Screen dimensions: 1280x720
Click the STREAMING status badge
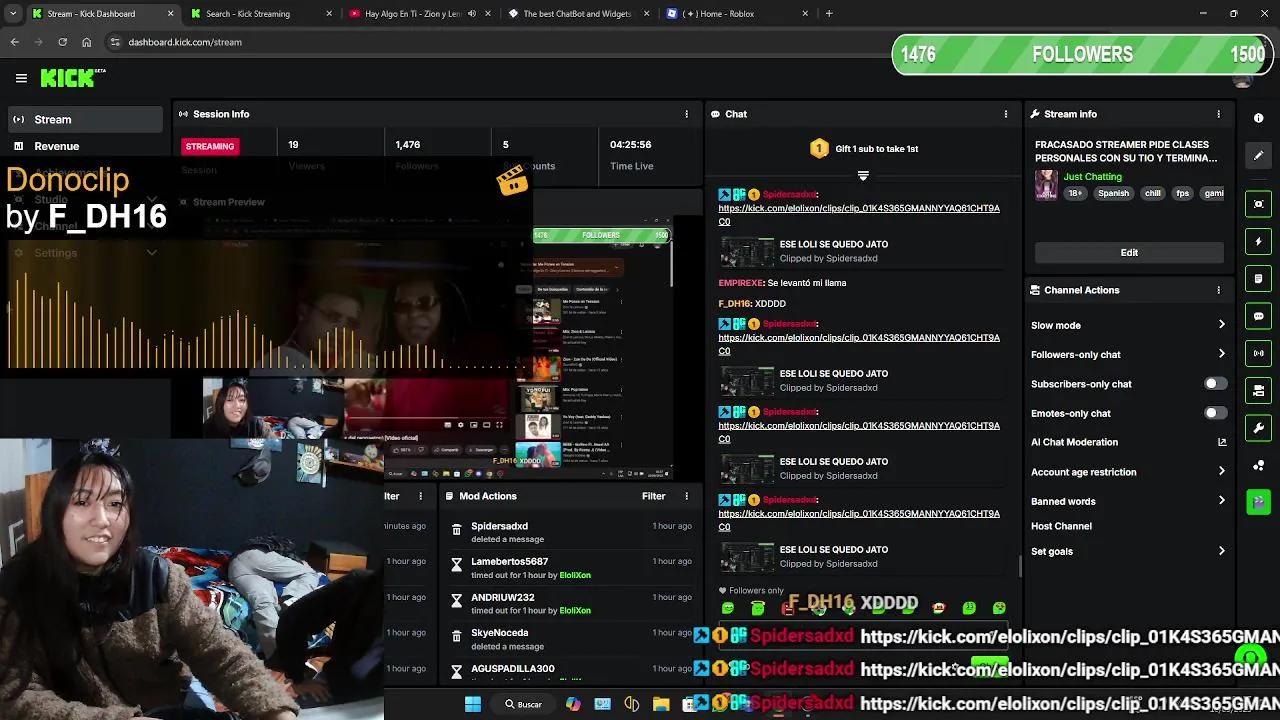209,146
